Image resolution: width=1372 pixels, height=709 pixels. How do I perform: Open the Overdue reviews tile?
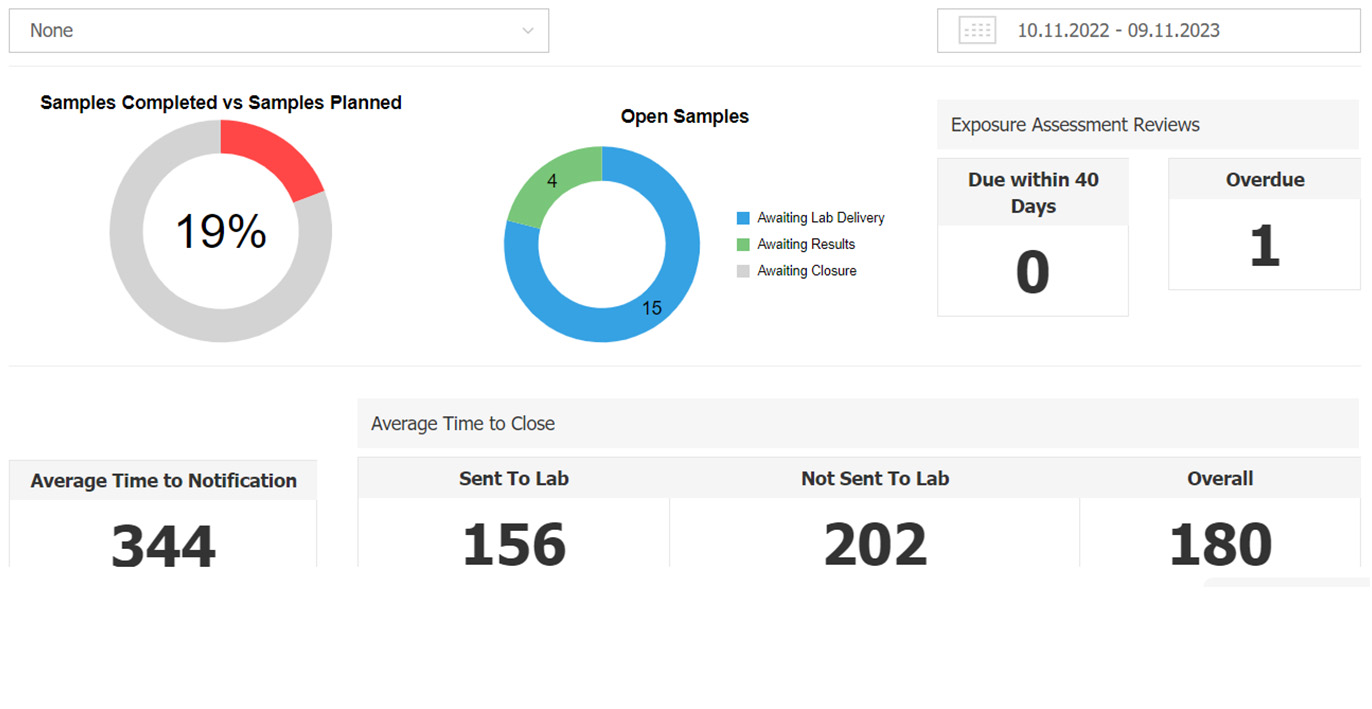click(x=1265, y=224)
